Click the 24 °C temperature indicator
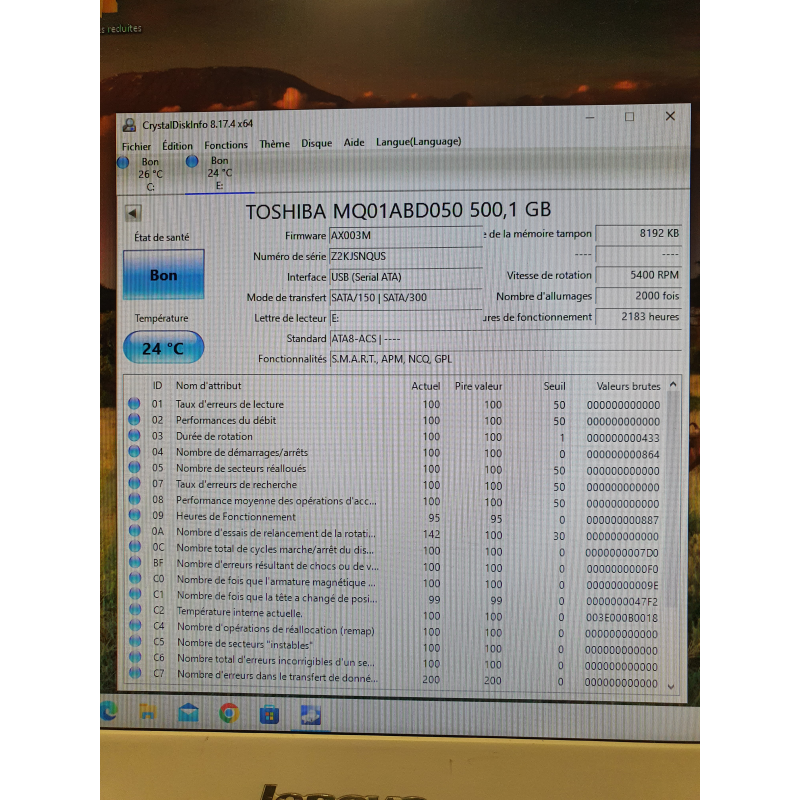This screenshot has height=800, width=800. pyautogui.click(x=161, y=347)
